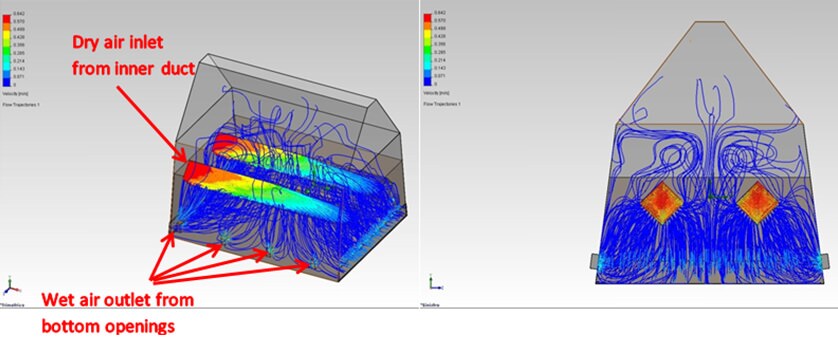This screenshot has height=362, width=838.
Task: Click the 'Flow Trajectories 1' label in right viewport
Action: 442,104
